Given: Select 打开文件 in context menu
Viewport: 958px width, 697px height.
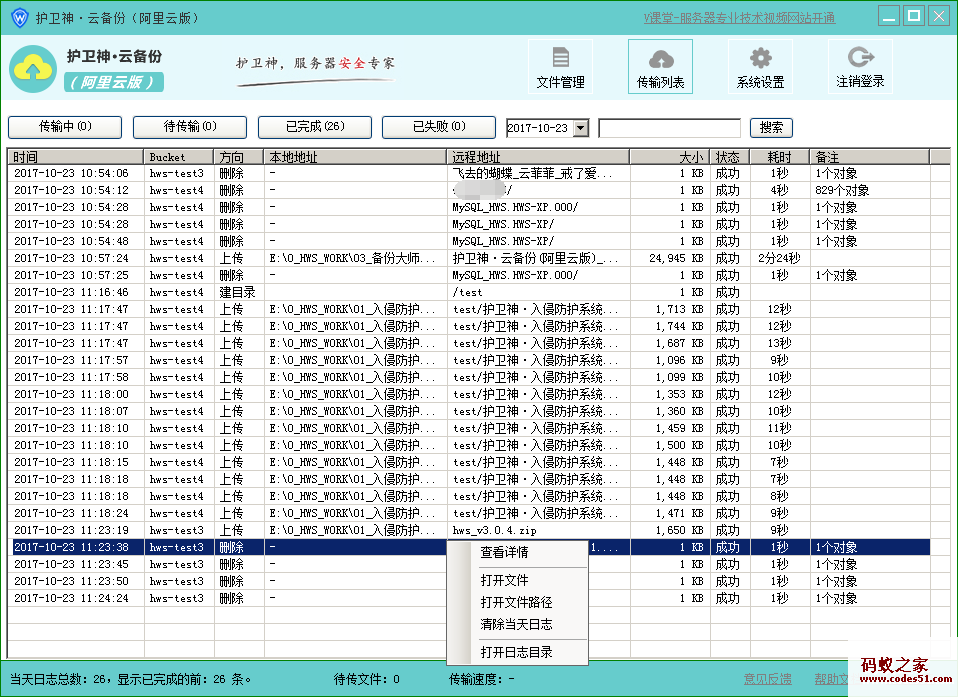Looking at the screenshot, I should pyautogui.click(x=504, y=580).
